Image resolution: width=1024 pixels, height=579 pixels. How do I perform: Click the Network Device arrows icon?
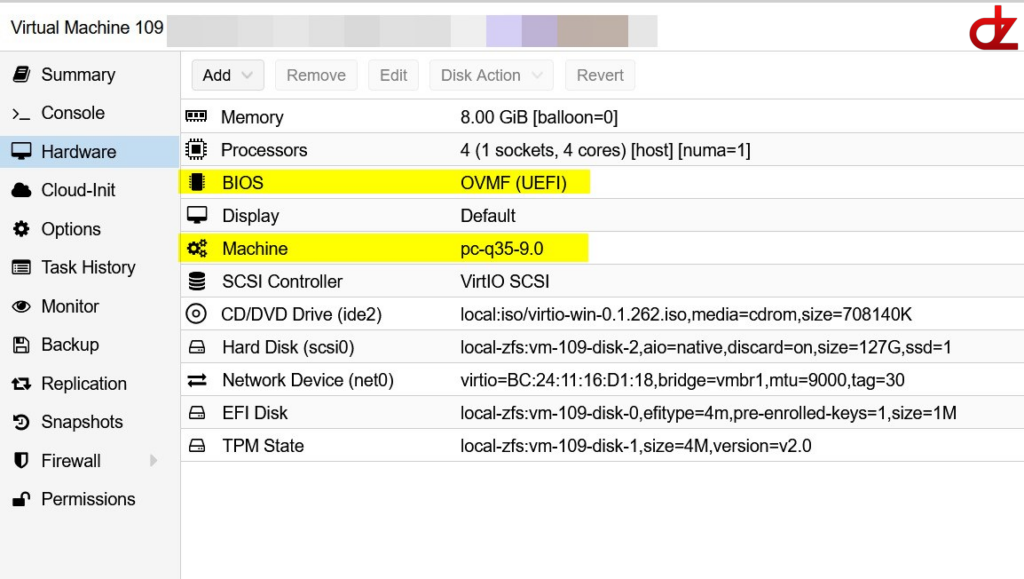tap(197, 380)
